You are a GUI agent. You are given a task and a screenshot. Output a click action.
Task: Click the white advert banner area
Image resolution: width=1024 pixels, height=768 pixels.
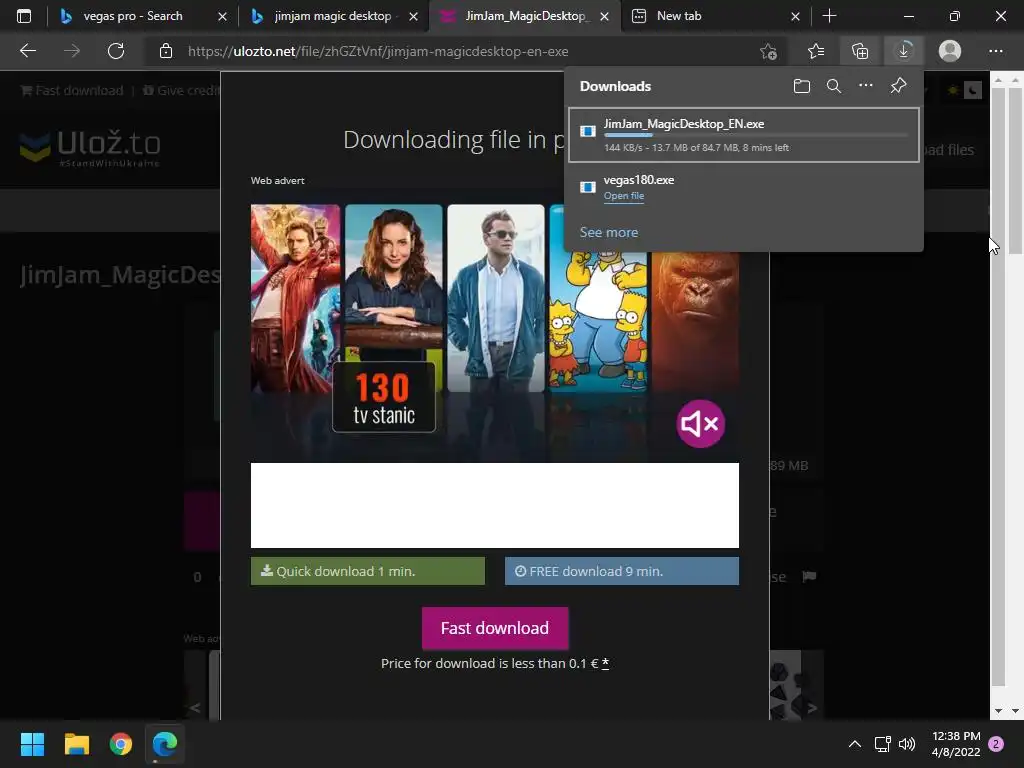(495, 505)
